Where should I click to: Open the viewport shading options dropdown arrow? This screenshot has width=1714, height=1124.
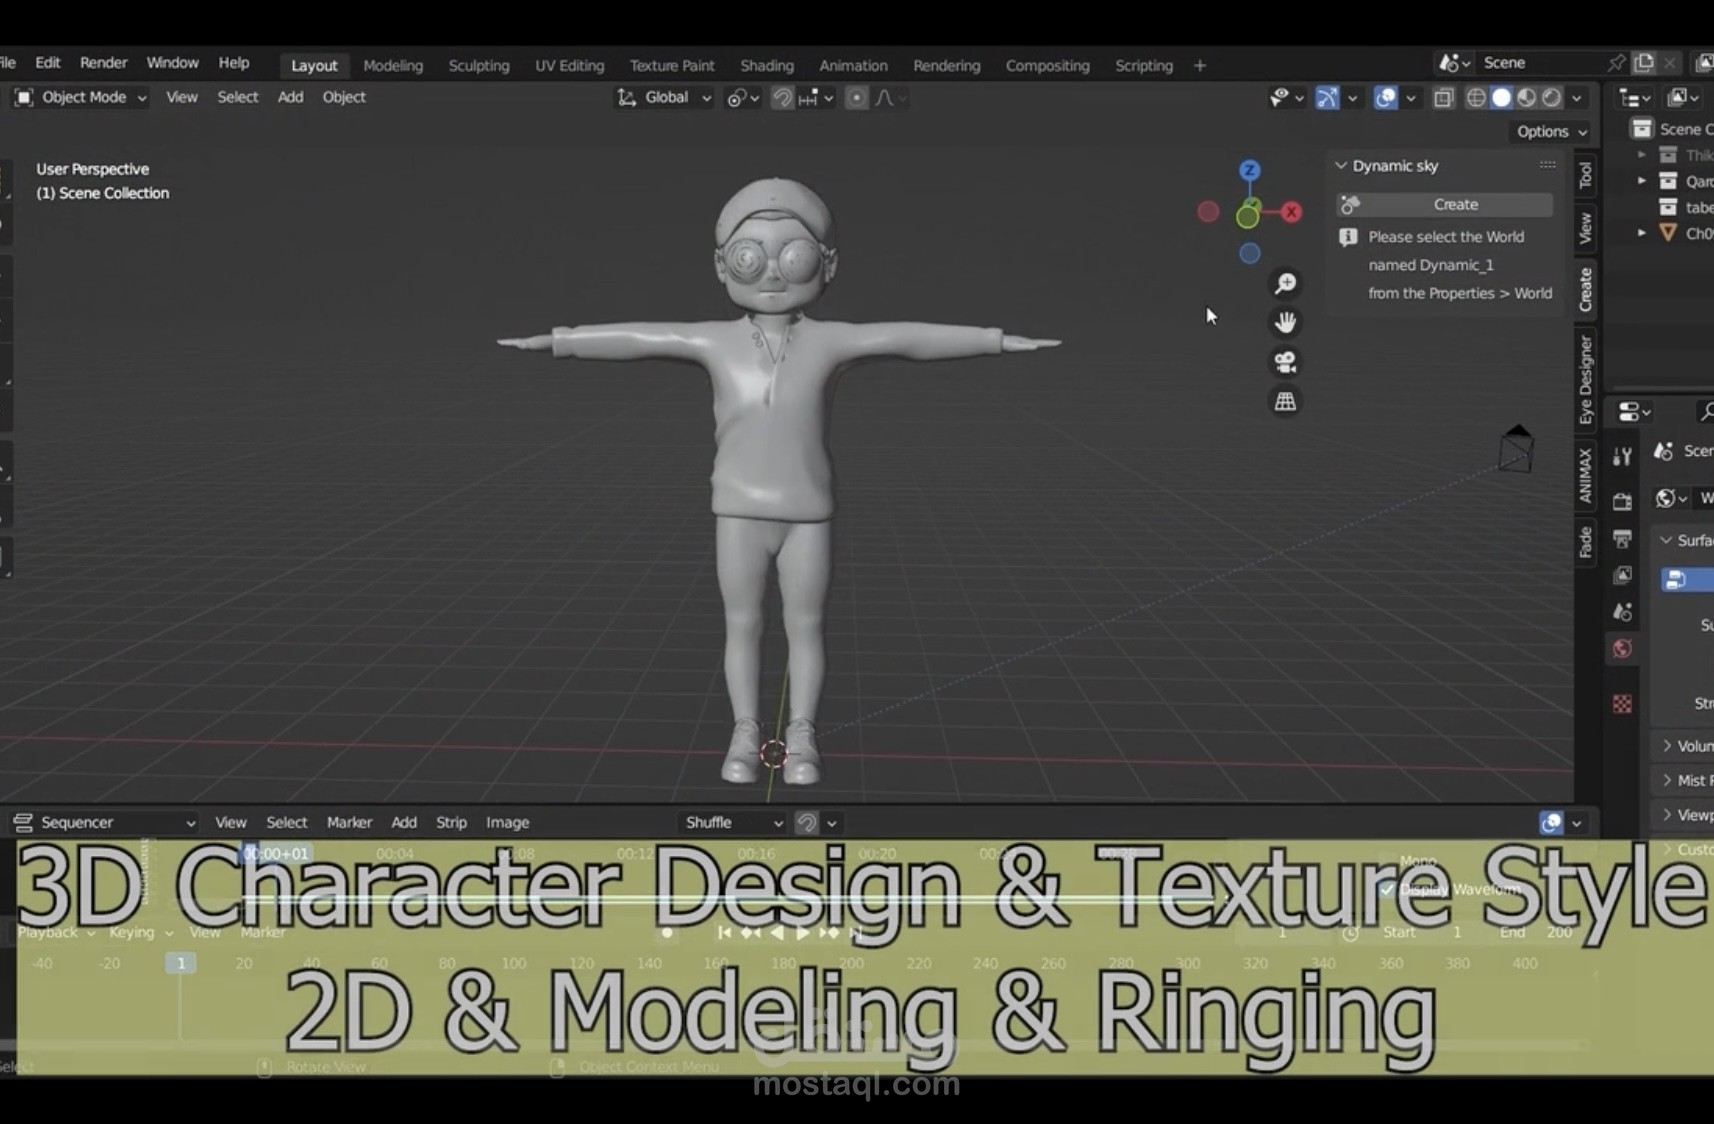(1577, 98)
